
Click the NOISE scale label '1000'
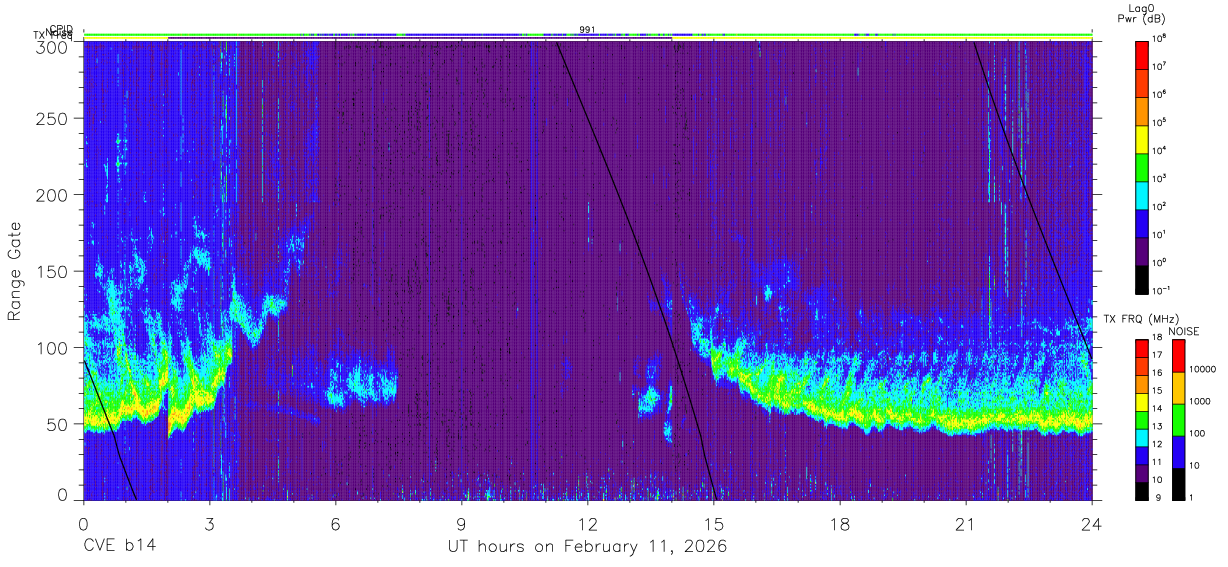(x=1201, y=403)
